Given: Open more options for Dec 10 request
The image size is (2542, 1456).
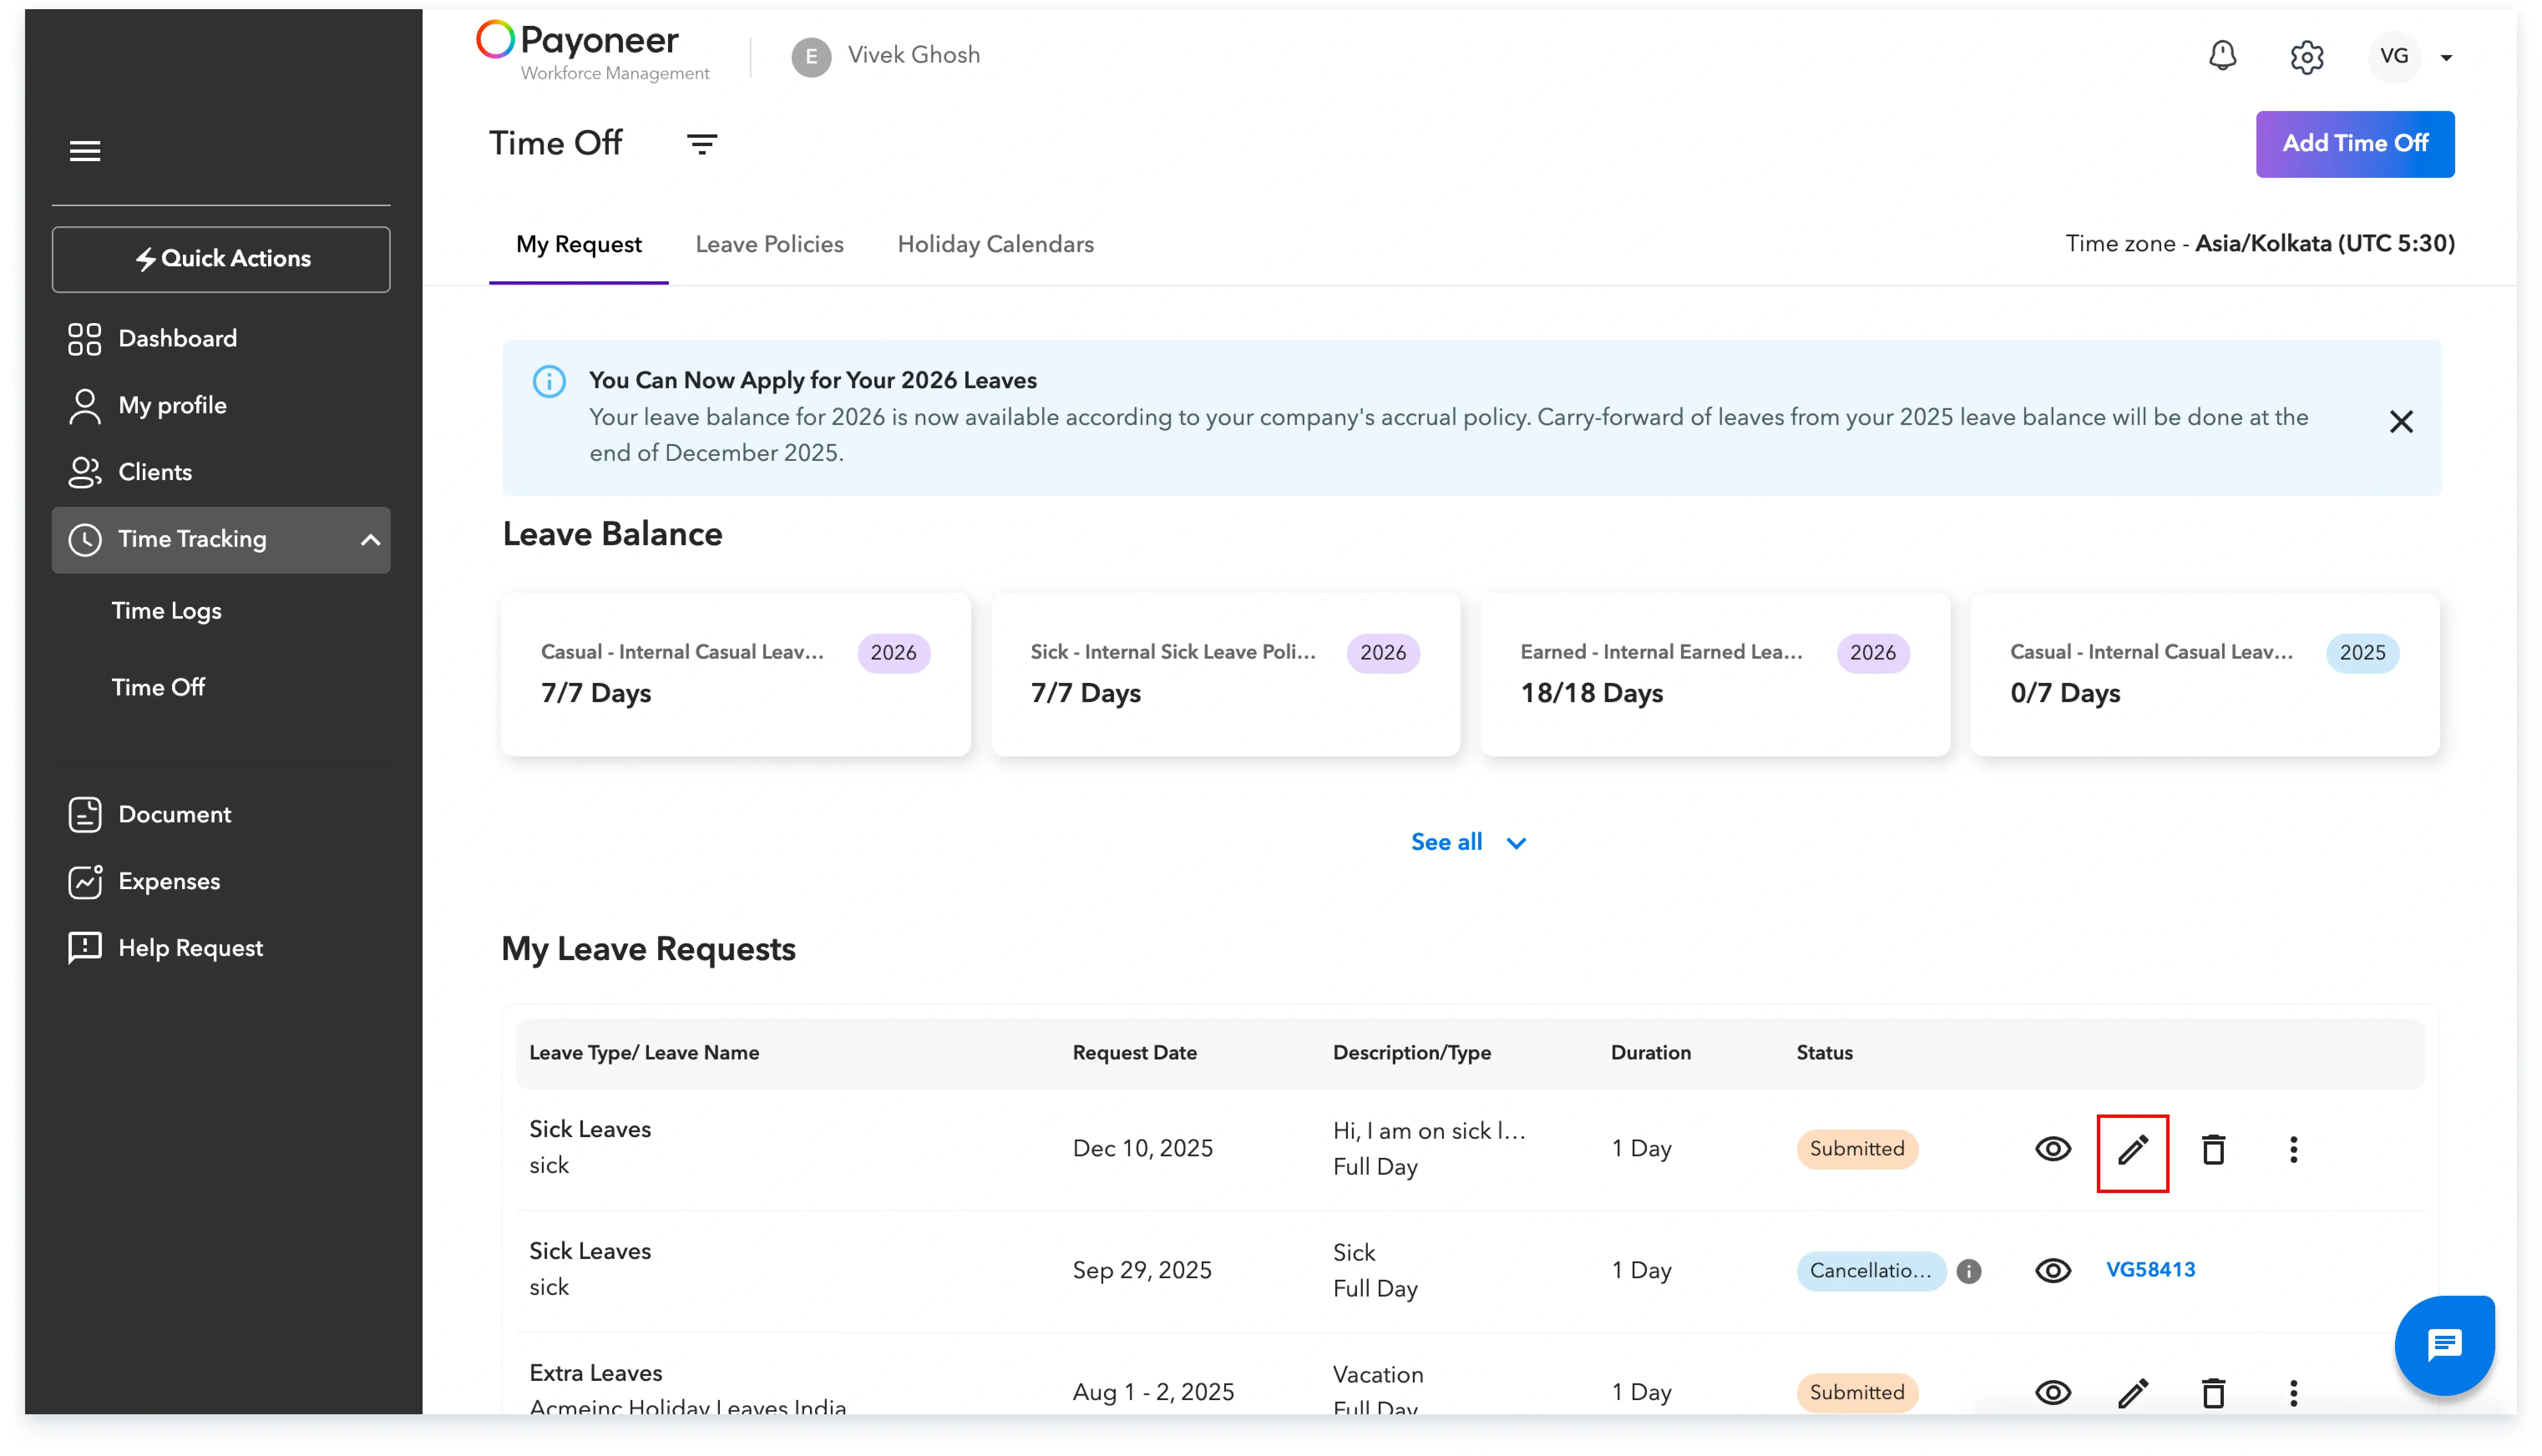Looking at the screenshot, I should point(2293,1150).
